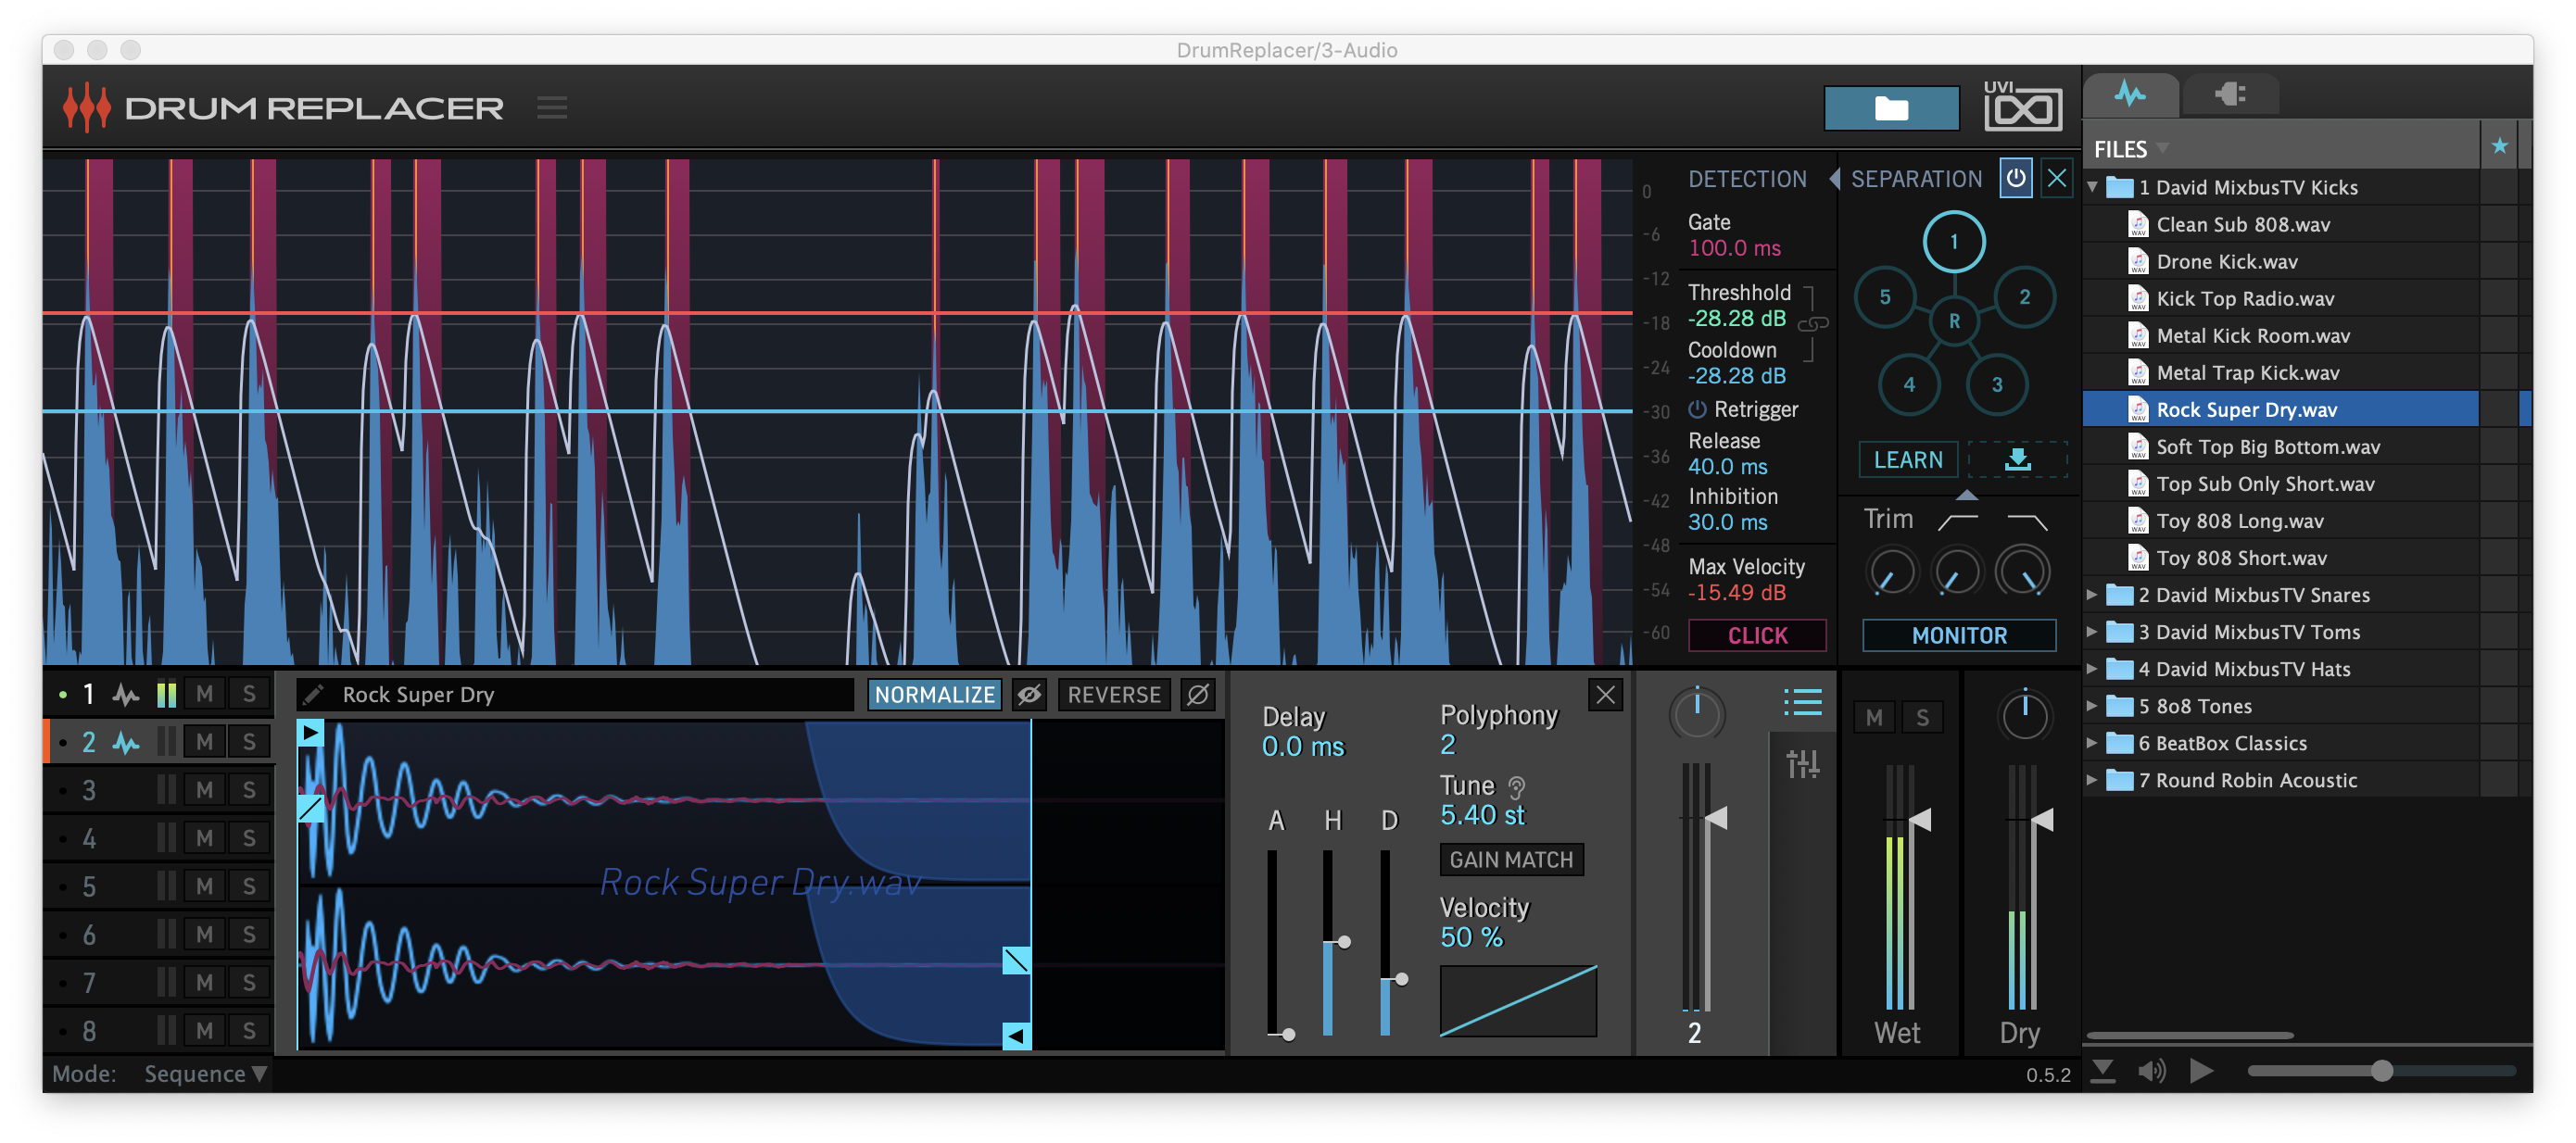This screenshot has height=1143, width=2576.
Task: Toggle the Separation power button
Action: coord(2015,178)
